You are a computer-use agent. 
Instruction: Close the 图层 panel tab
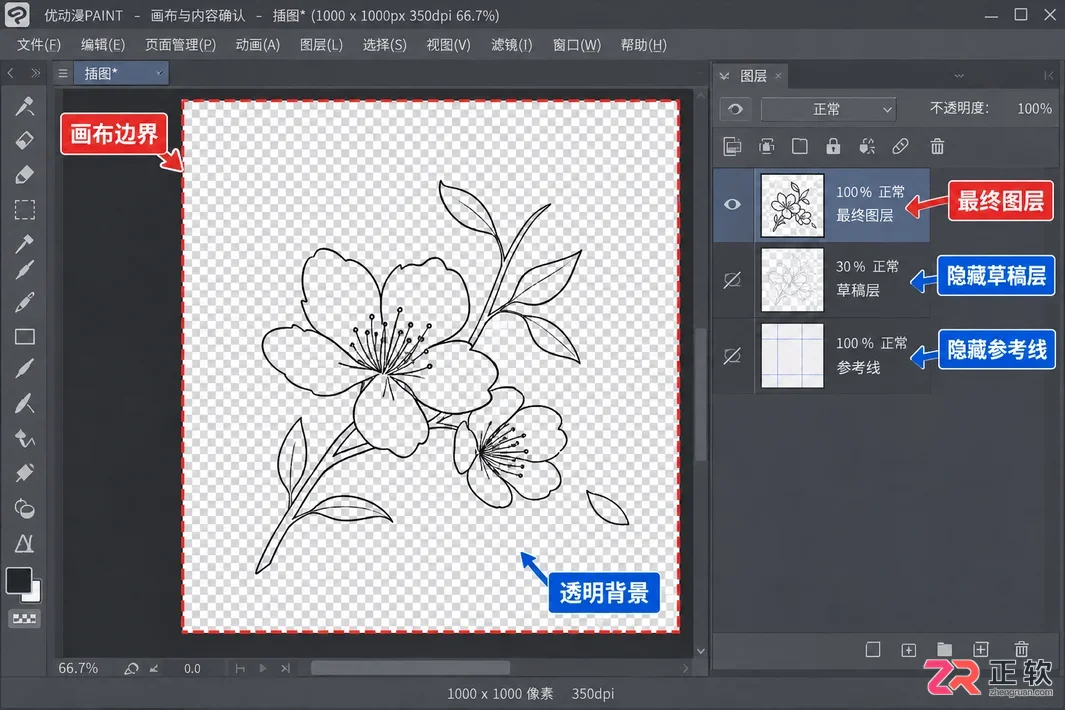pyautogui.click(x=778, y=75)
